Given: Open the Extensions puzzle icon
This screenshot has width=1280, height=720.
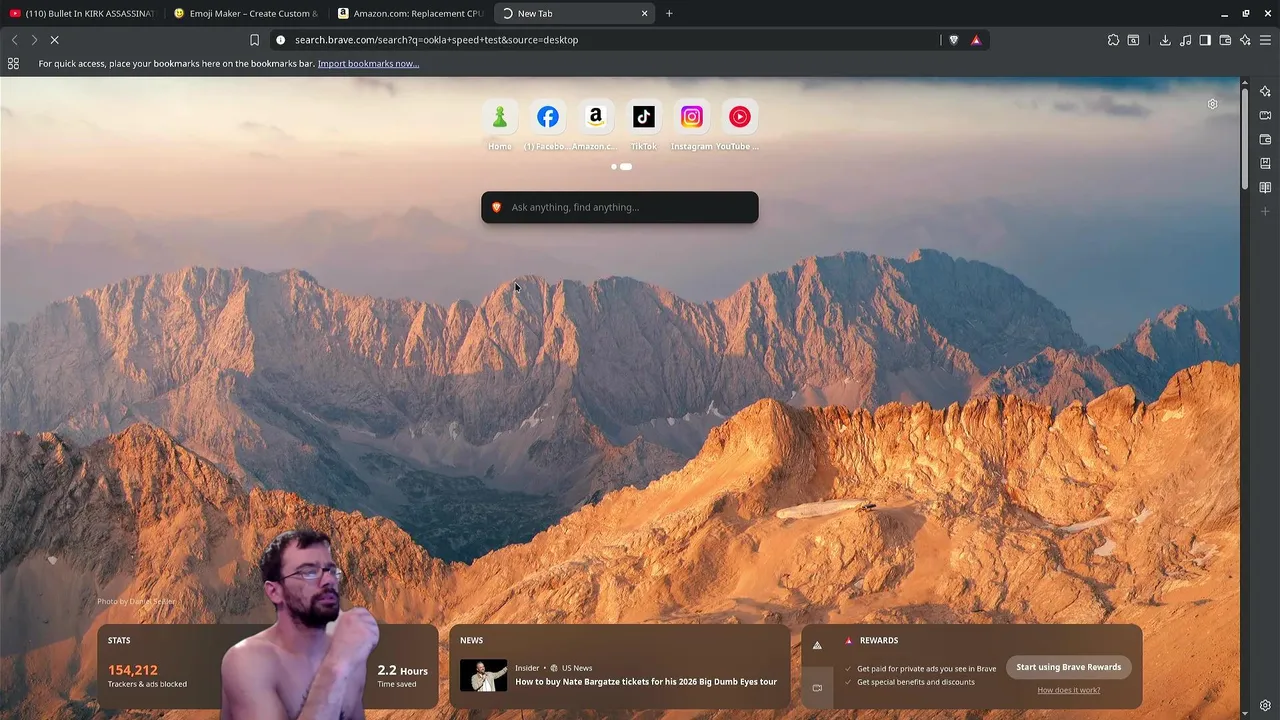Looking at the screenshot, I should (1113, 40).
